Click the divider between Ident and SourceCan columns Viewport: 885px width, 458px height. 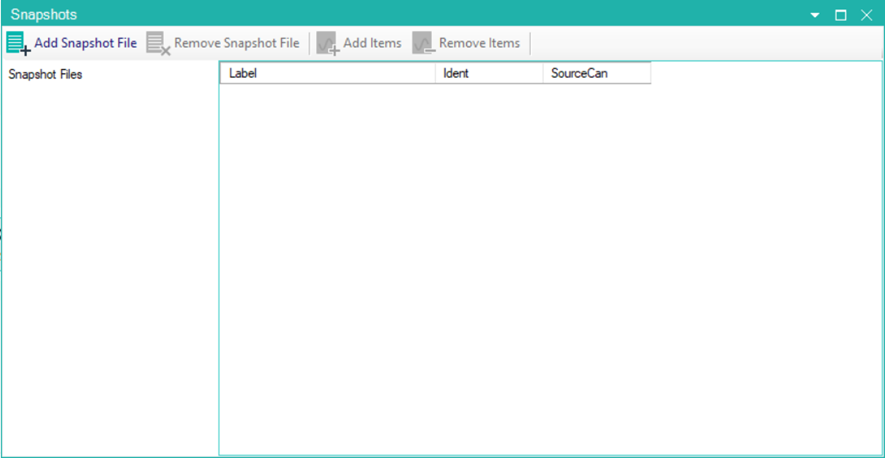click(x=543, y=73)
